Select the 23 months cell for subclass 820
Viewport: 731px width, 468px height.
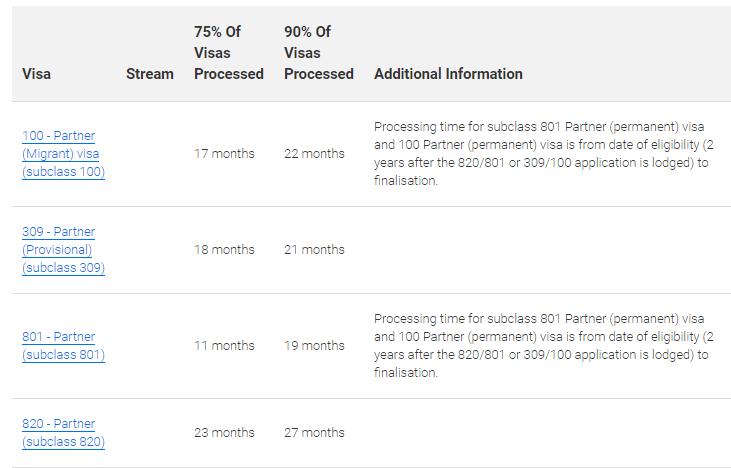point(224,433)
